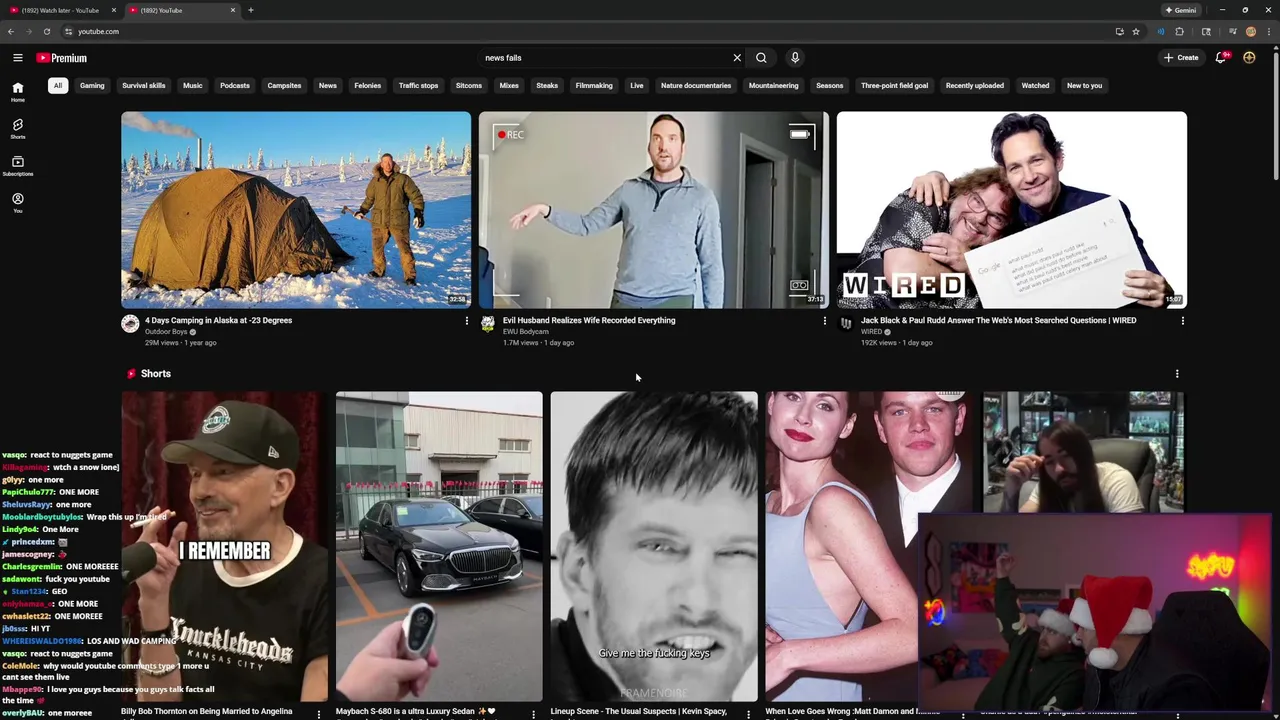Play the Alaska tent camping thumbnail

pos(296,210)
